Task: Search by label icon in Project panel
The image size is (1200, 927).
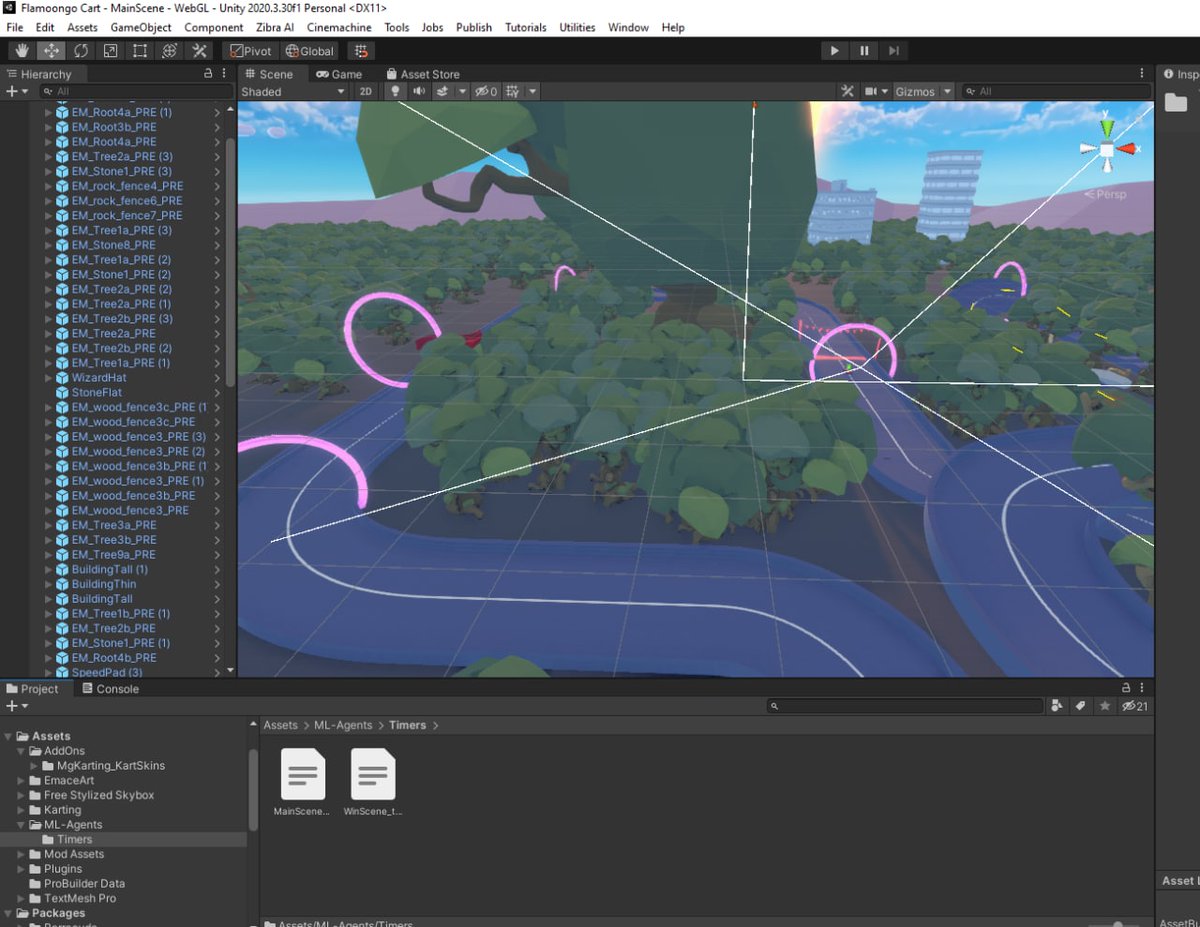Action: click(x=1081, y=706)
